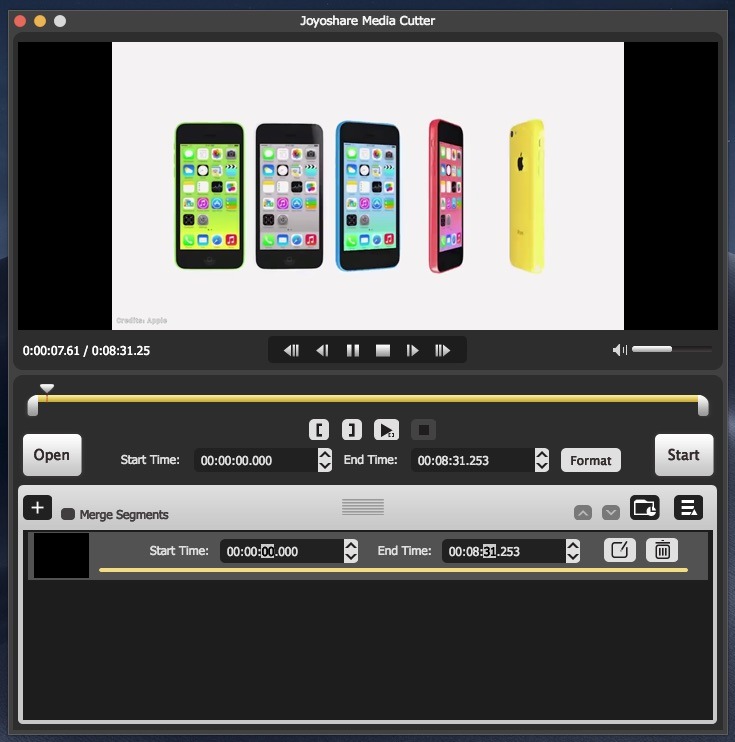Click the segment thumbnail preview

point(61,555)
